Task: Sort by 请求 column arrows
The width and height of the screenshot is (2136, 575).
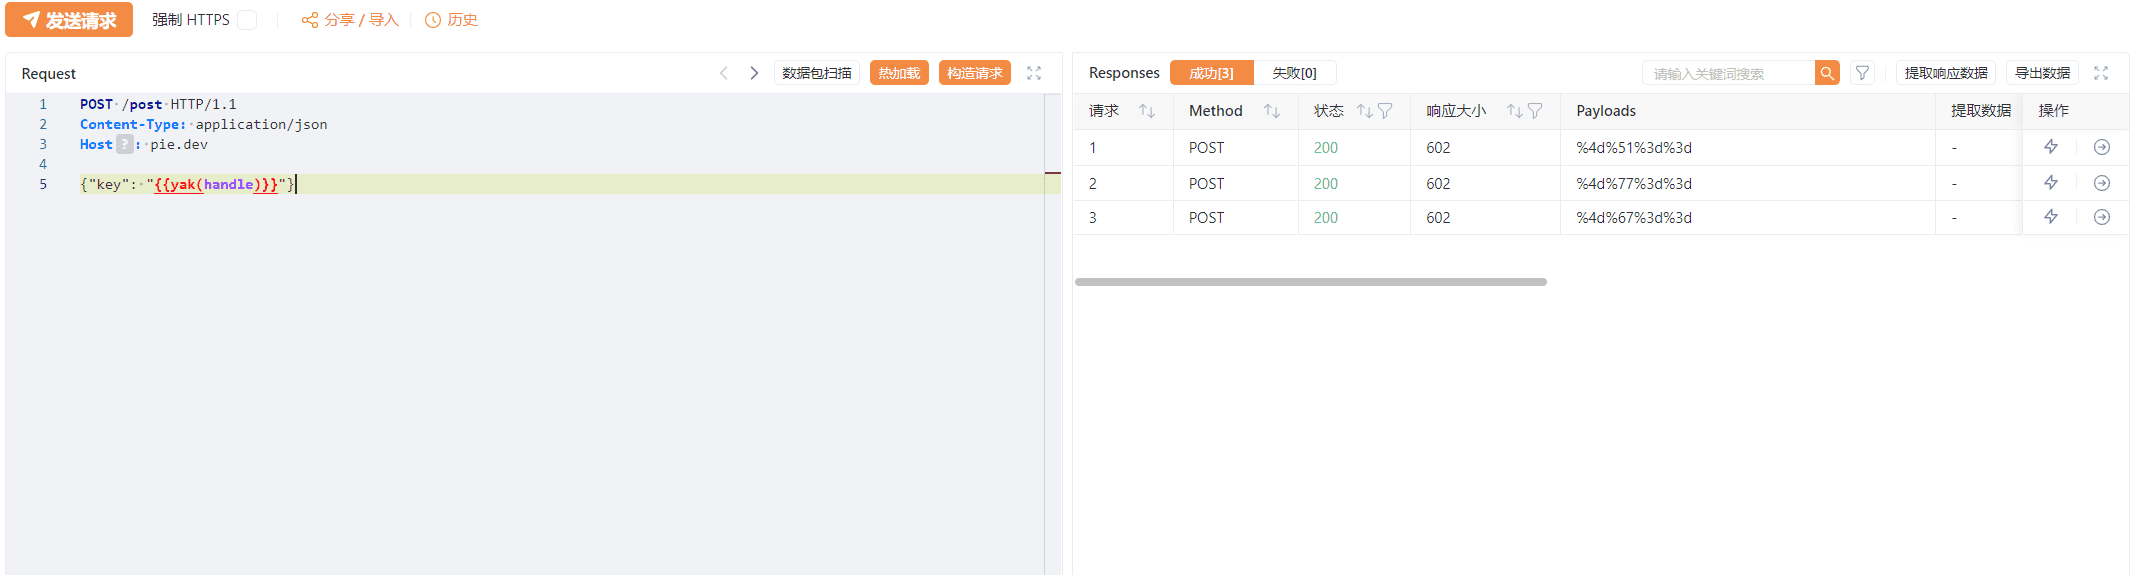Action: (x=1147, y=111)
